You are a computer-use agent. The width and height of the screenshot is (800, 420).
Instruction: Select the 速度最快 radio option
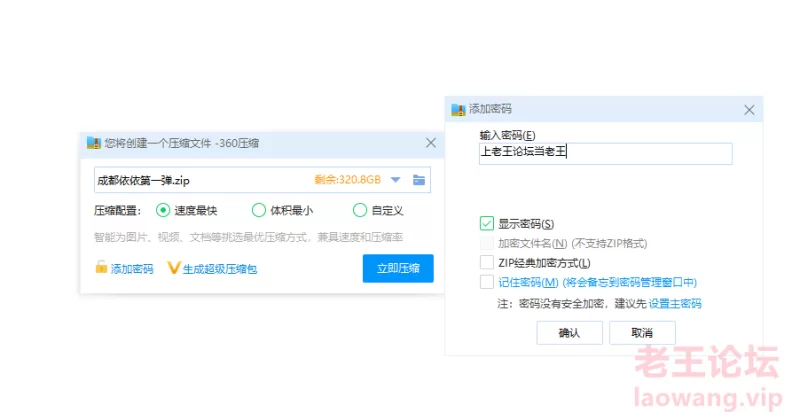[x=163, y=210]
